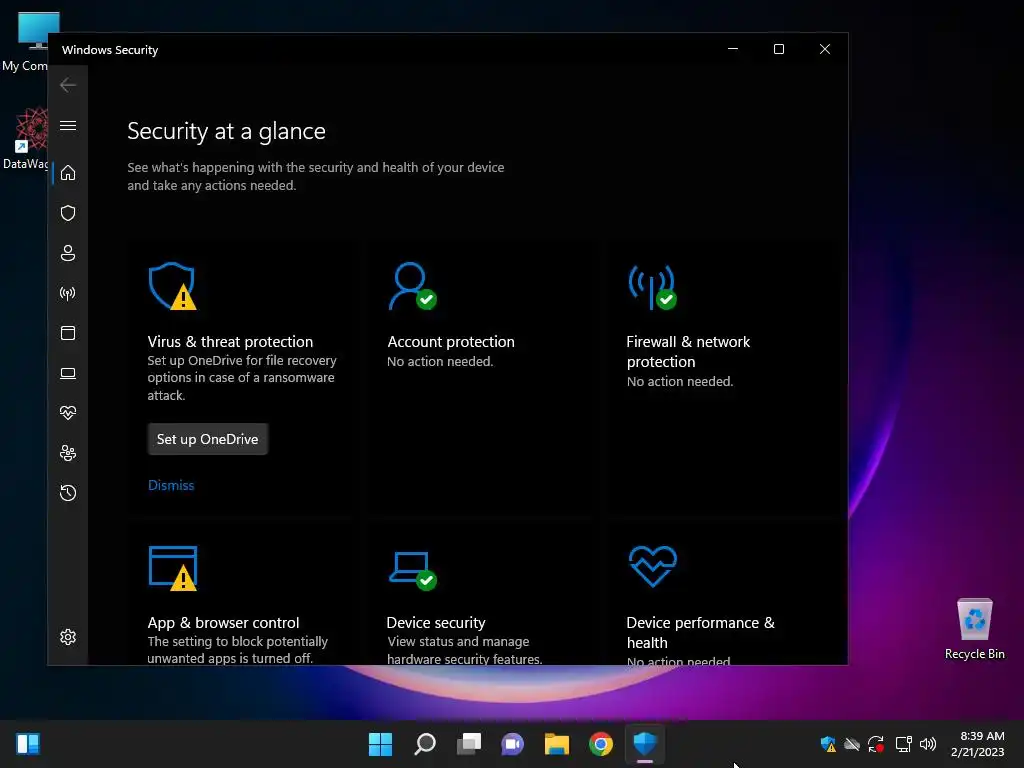Open Virus & threat protection heading
The width and height of the screenshot is (1024, 768).
click(x=230, y=342)
